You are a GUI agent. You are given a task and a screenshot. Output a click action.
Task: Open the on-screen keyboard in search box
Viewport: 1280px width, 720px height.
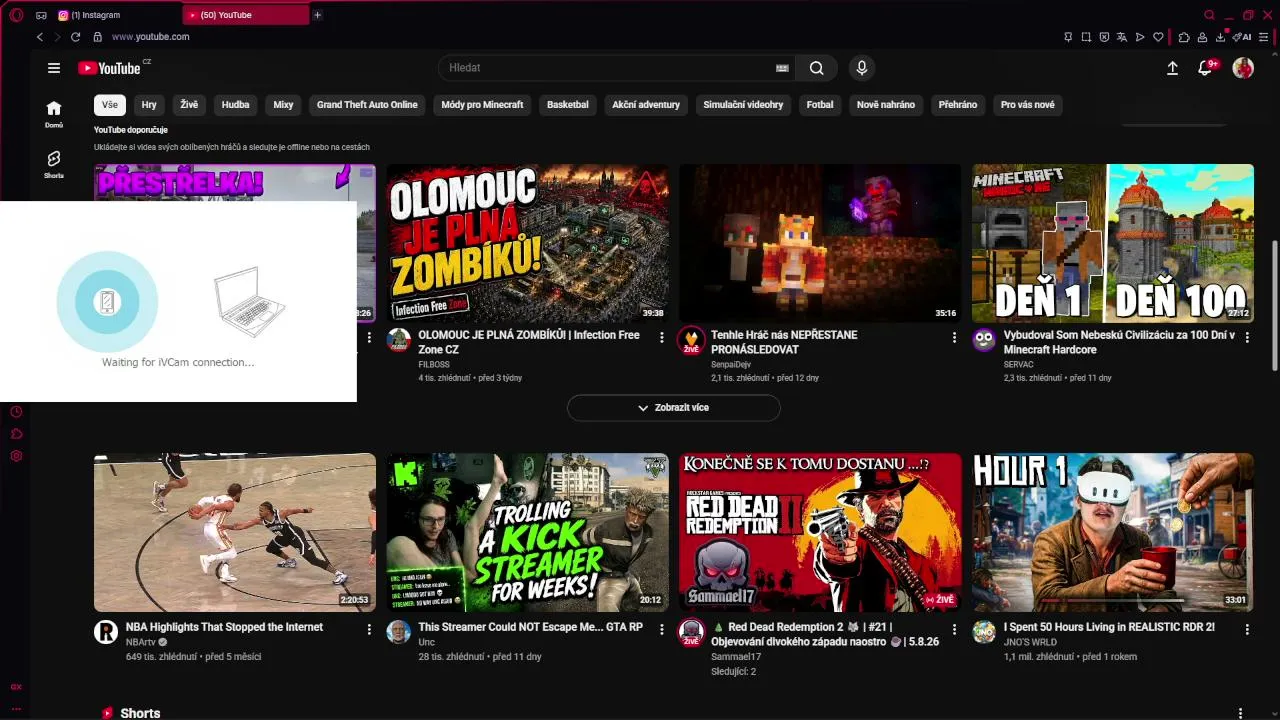782,68
